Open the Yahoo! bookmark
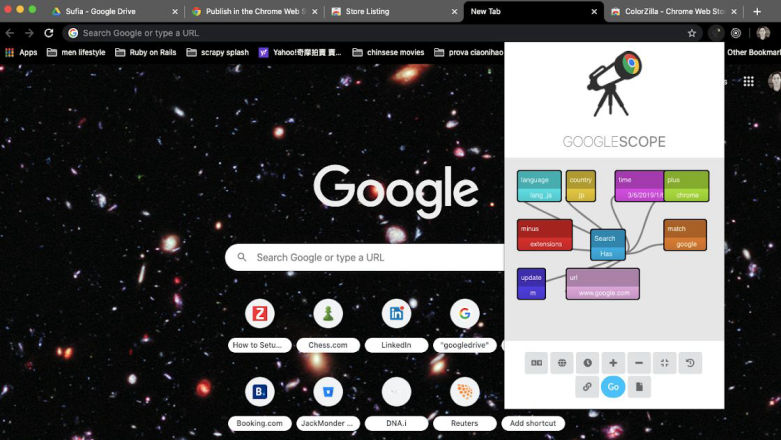This screenshot has height=440, width=781. pyautogui.click(x=300, y=52)
